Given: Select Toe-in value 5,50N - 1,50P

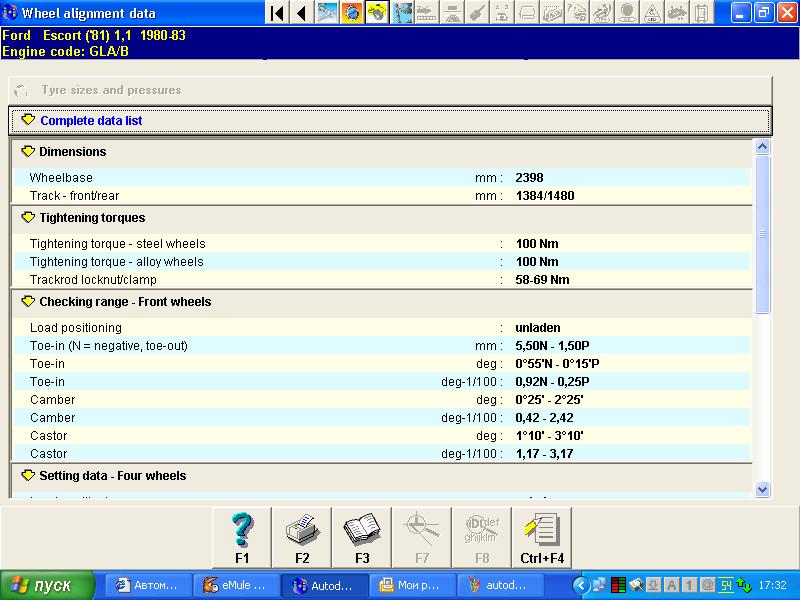Looking at the screenshot, I should click(x=553, y=346).
